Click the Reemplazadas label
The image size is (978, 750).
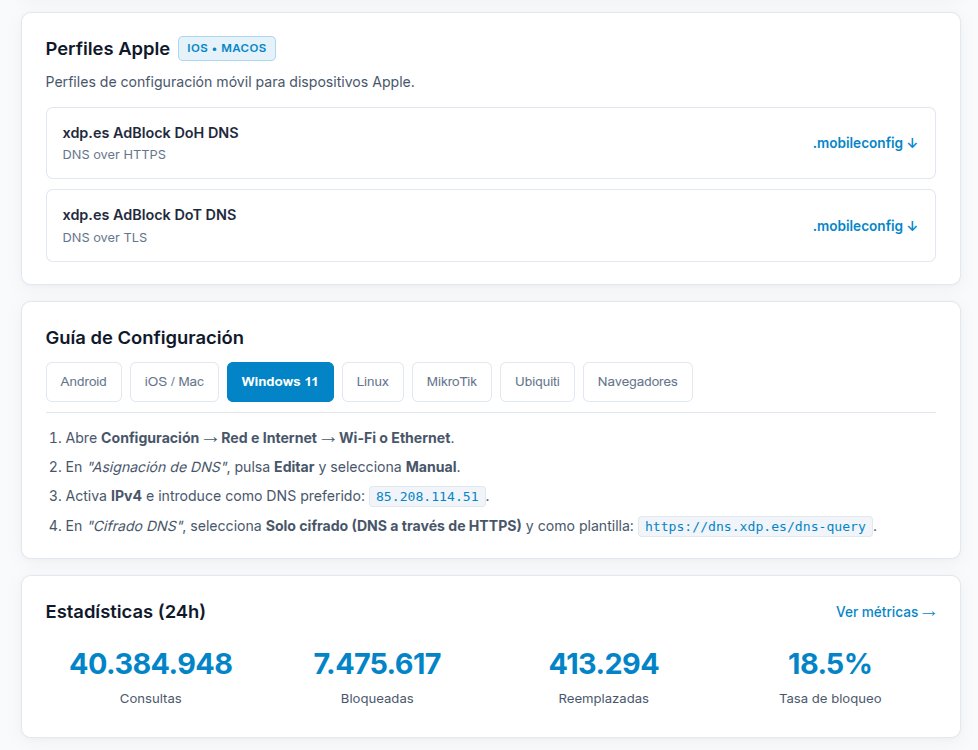(604, 699)
